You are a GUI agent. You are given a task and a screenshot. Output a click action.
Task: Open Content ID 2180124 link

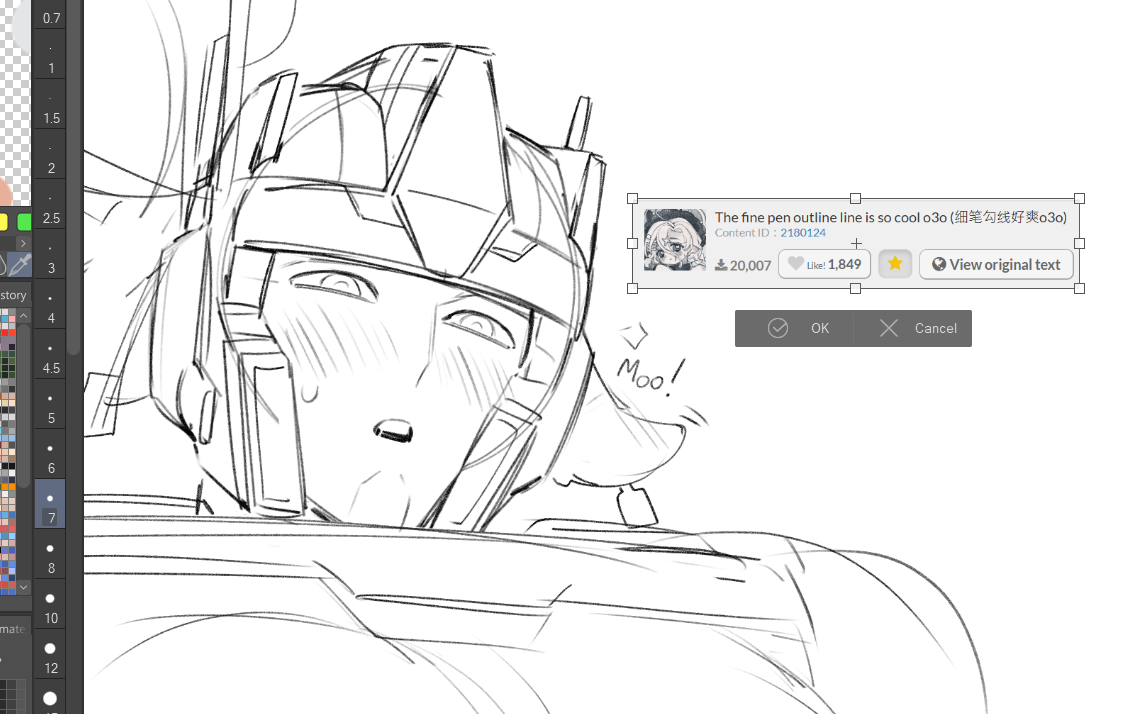click(x=802, y=233)
